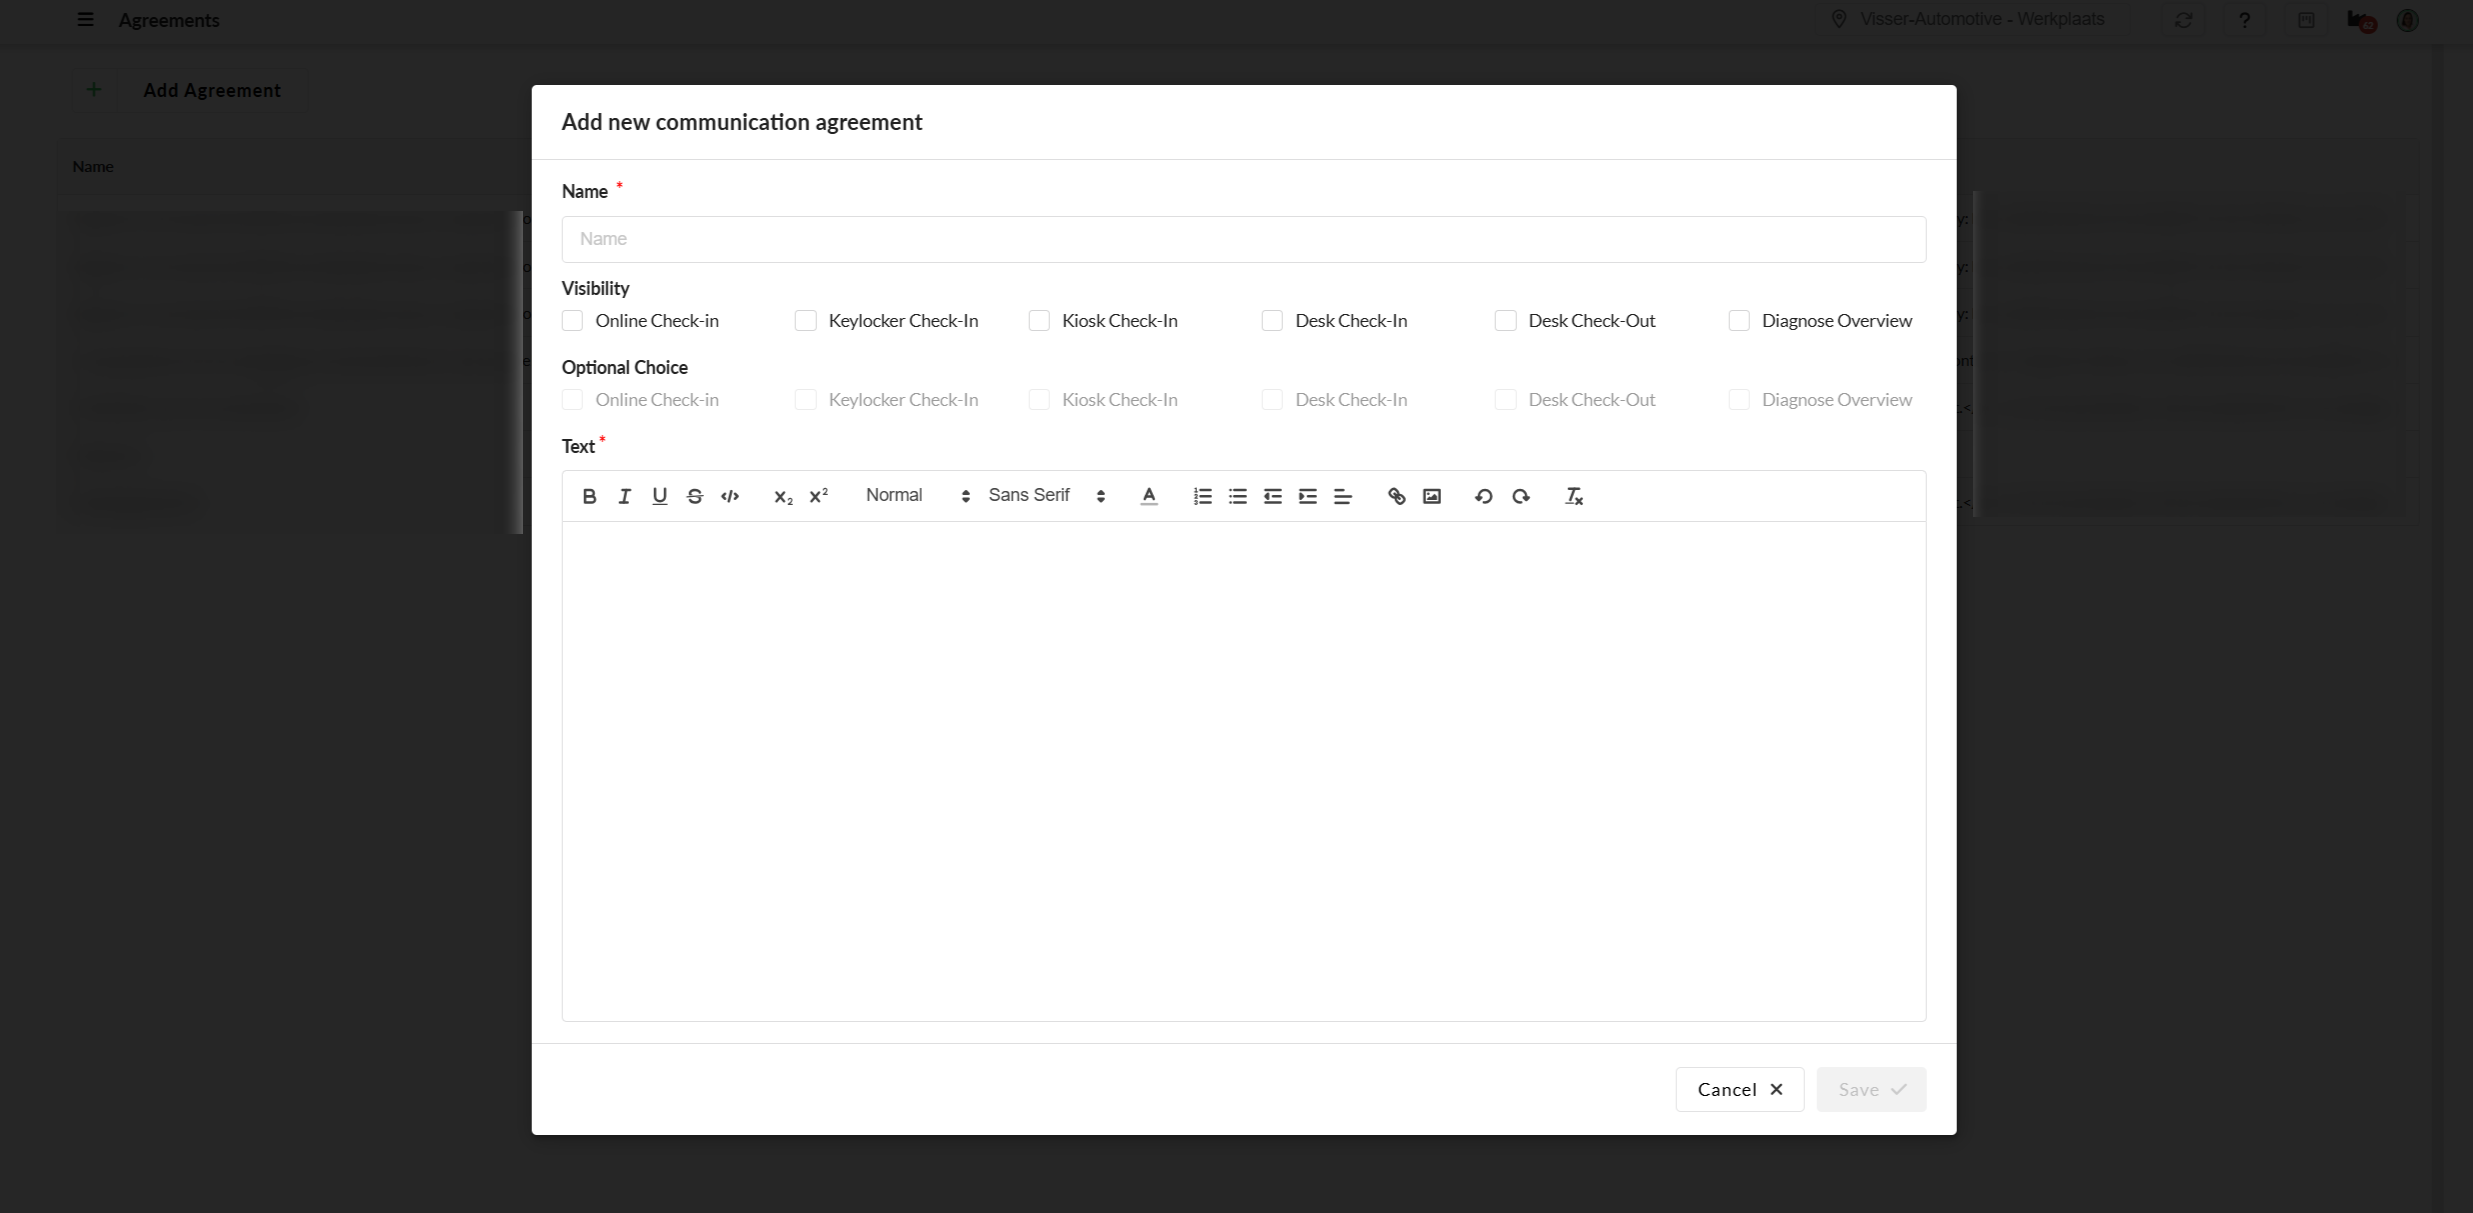Clear text formatting with the Tx icon
Image resolution: width=2473 pixels, height=1213 pixels.
click(1573, 496)
